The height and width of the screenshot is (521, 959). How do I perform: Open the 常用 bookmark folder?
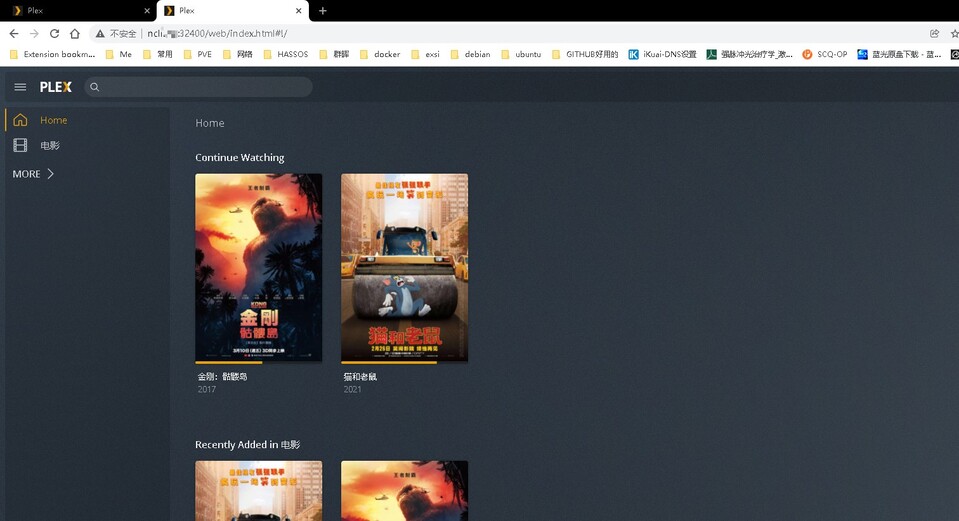(158, 54)
